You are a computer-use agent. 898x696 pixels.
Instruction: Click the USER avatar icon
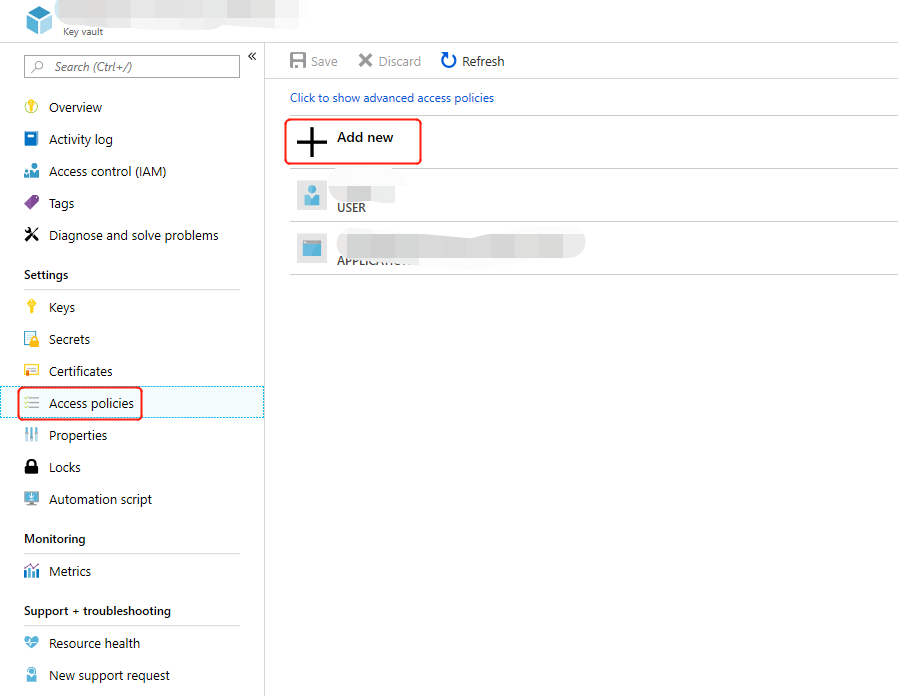coord(312,195)
